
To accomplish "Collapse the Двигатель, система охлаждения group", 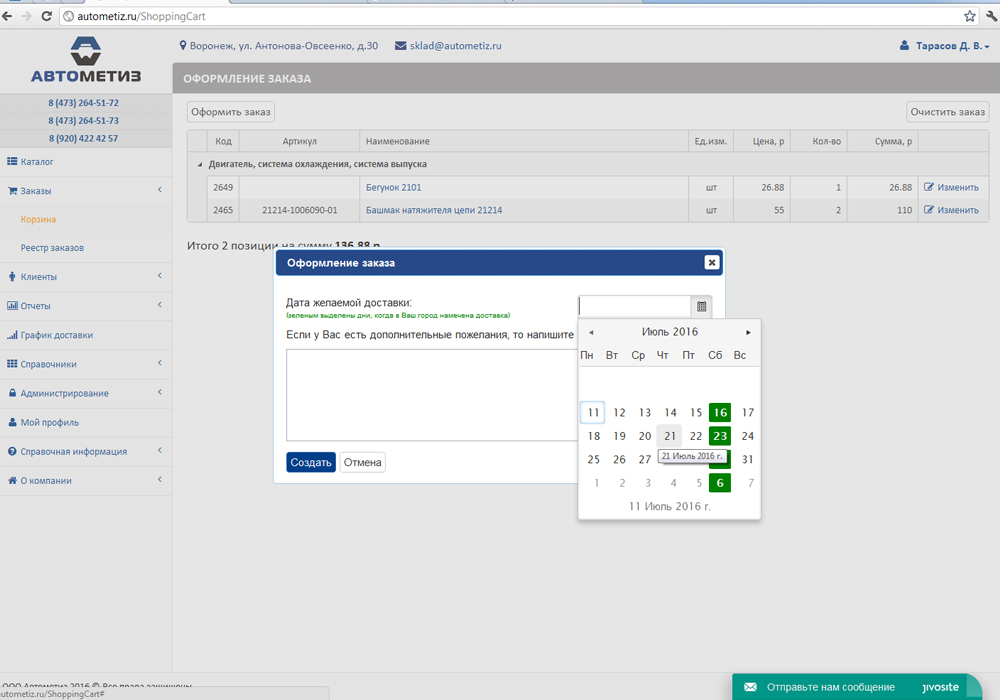I will point(198,164).
